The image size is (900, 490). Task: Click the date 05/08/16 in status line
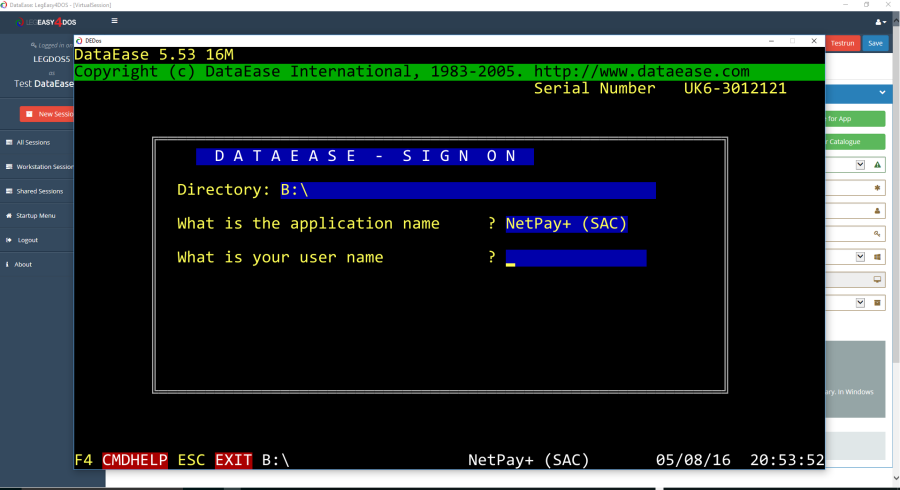tap(693, 460)
